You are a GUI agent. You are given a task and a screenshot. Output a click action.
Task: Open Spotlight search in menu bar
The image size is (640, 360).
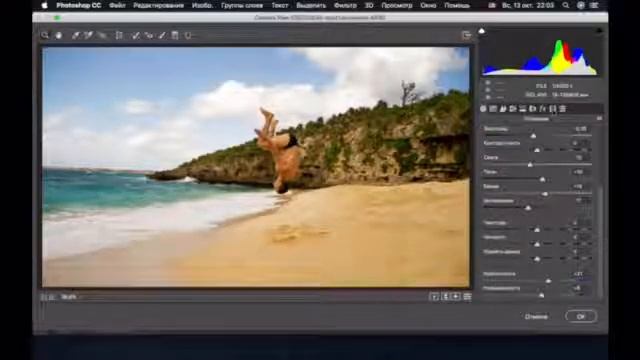[566, 5]
